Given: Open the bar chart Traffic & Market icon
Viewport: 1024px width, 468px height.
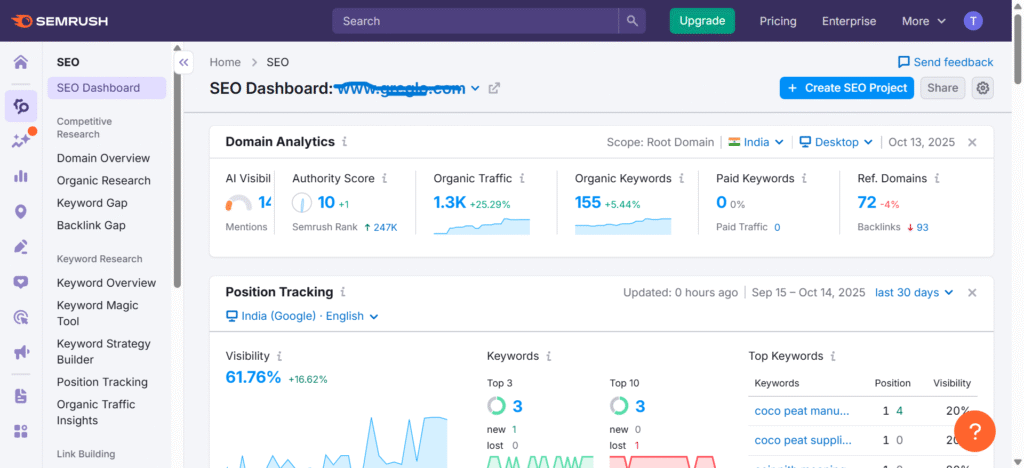Looking at the screenshot, I should point(21,176).
